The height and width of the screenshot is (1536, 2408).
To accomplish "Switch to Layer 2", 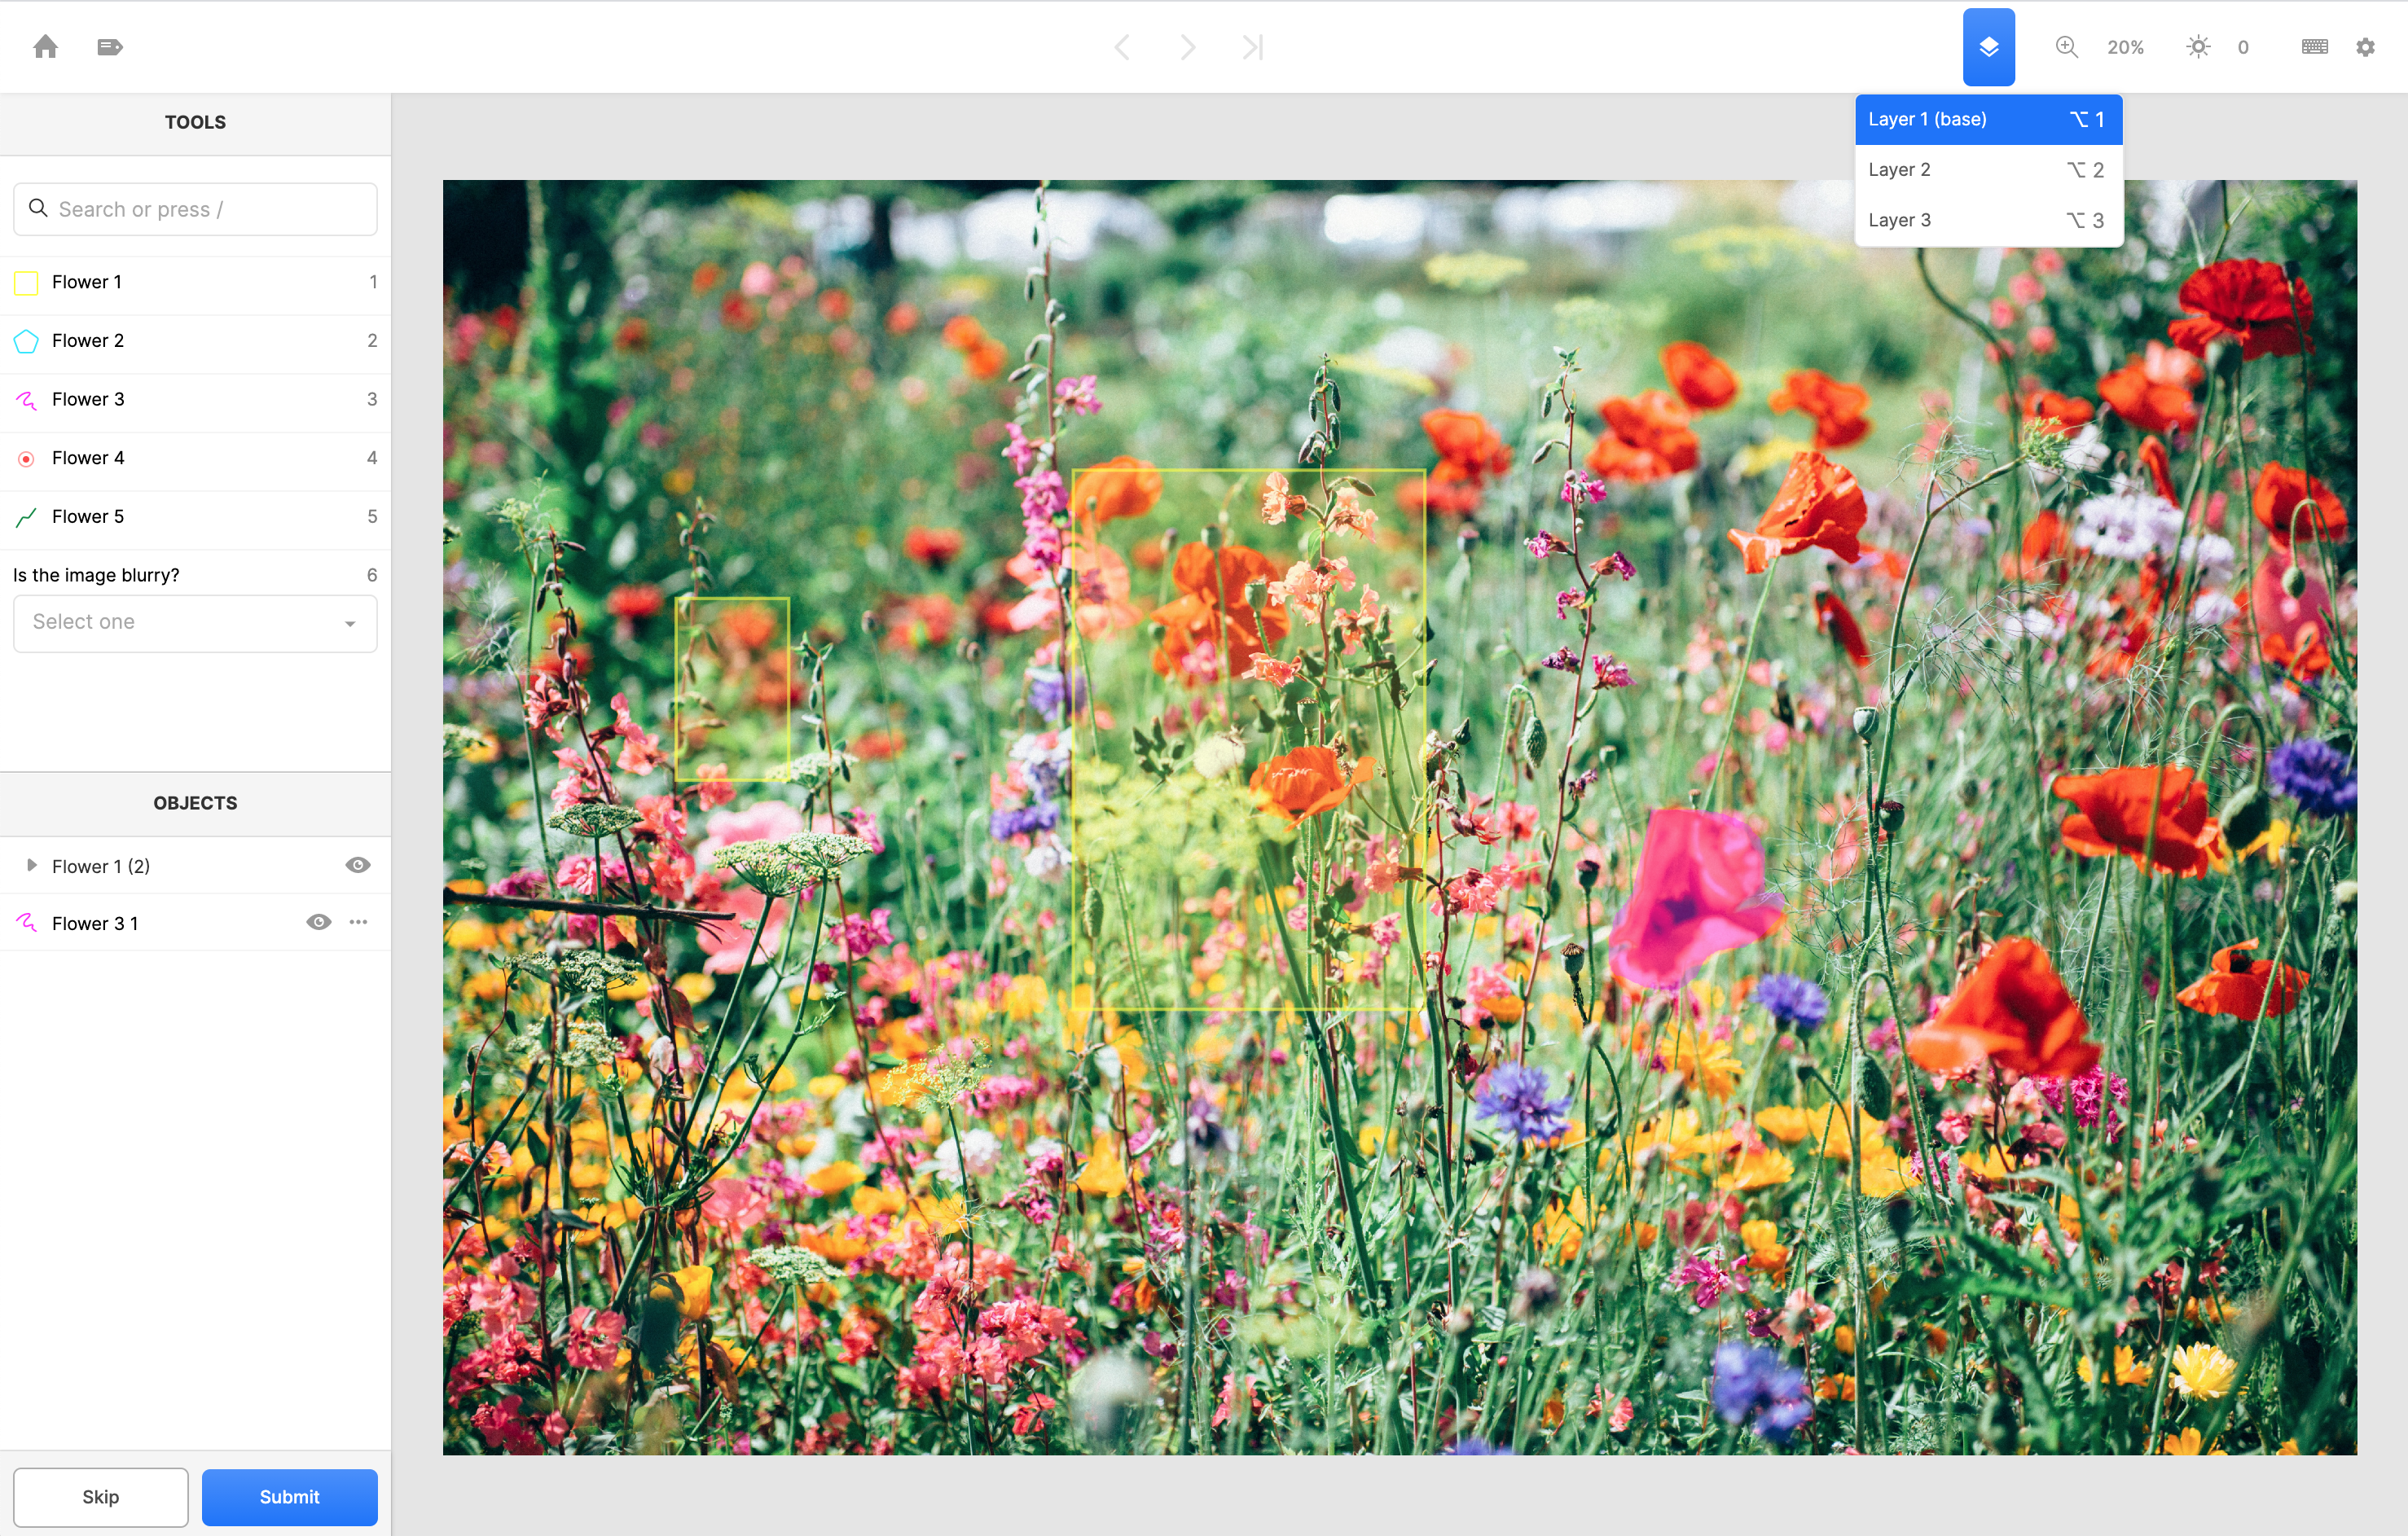I will (1988, 170).
